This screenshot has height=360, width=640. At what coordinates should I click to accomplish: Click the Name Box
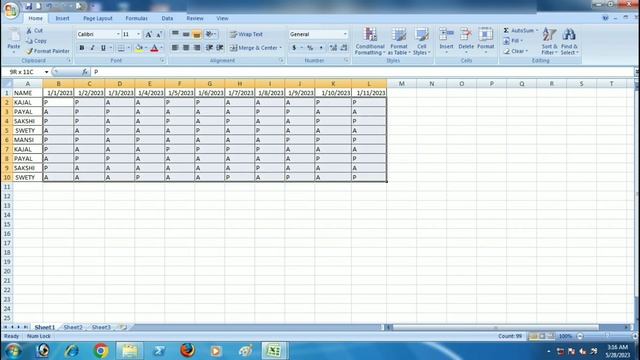pyautogui.click(x=26, y=72)
